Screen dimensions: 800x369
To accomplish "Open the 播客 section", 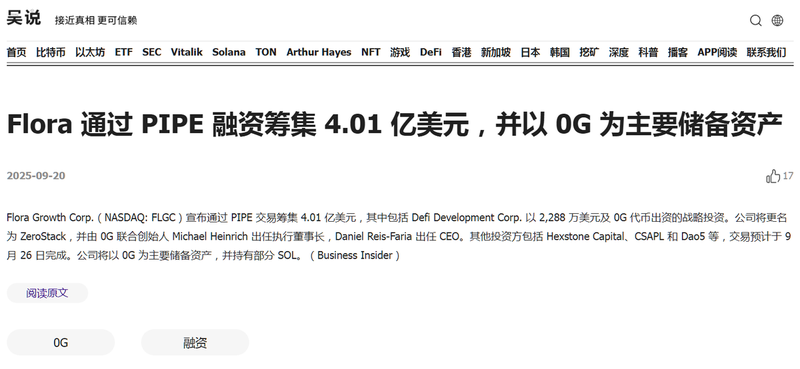I will 678,52.
